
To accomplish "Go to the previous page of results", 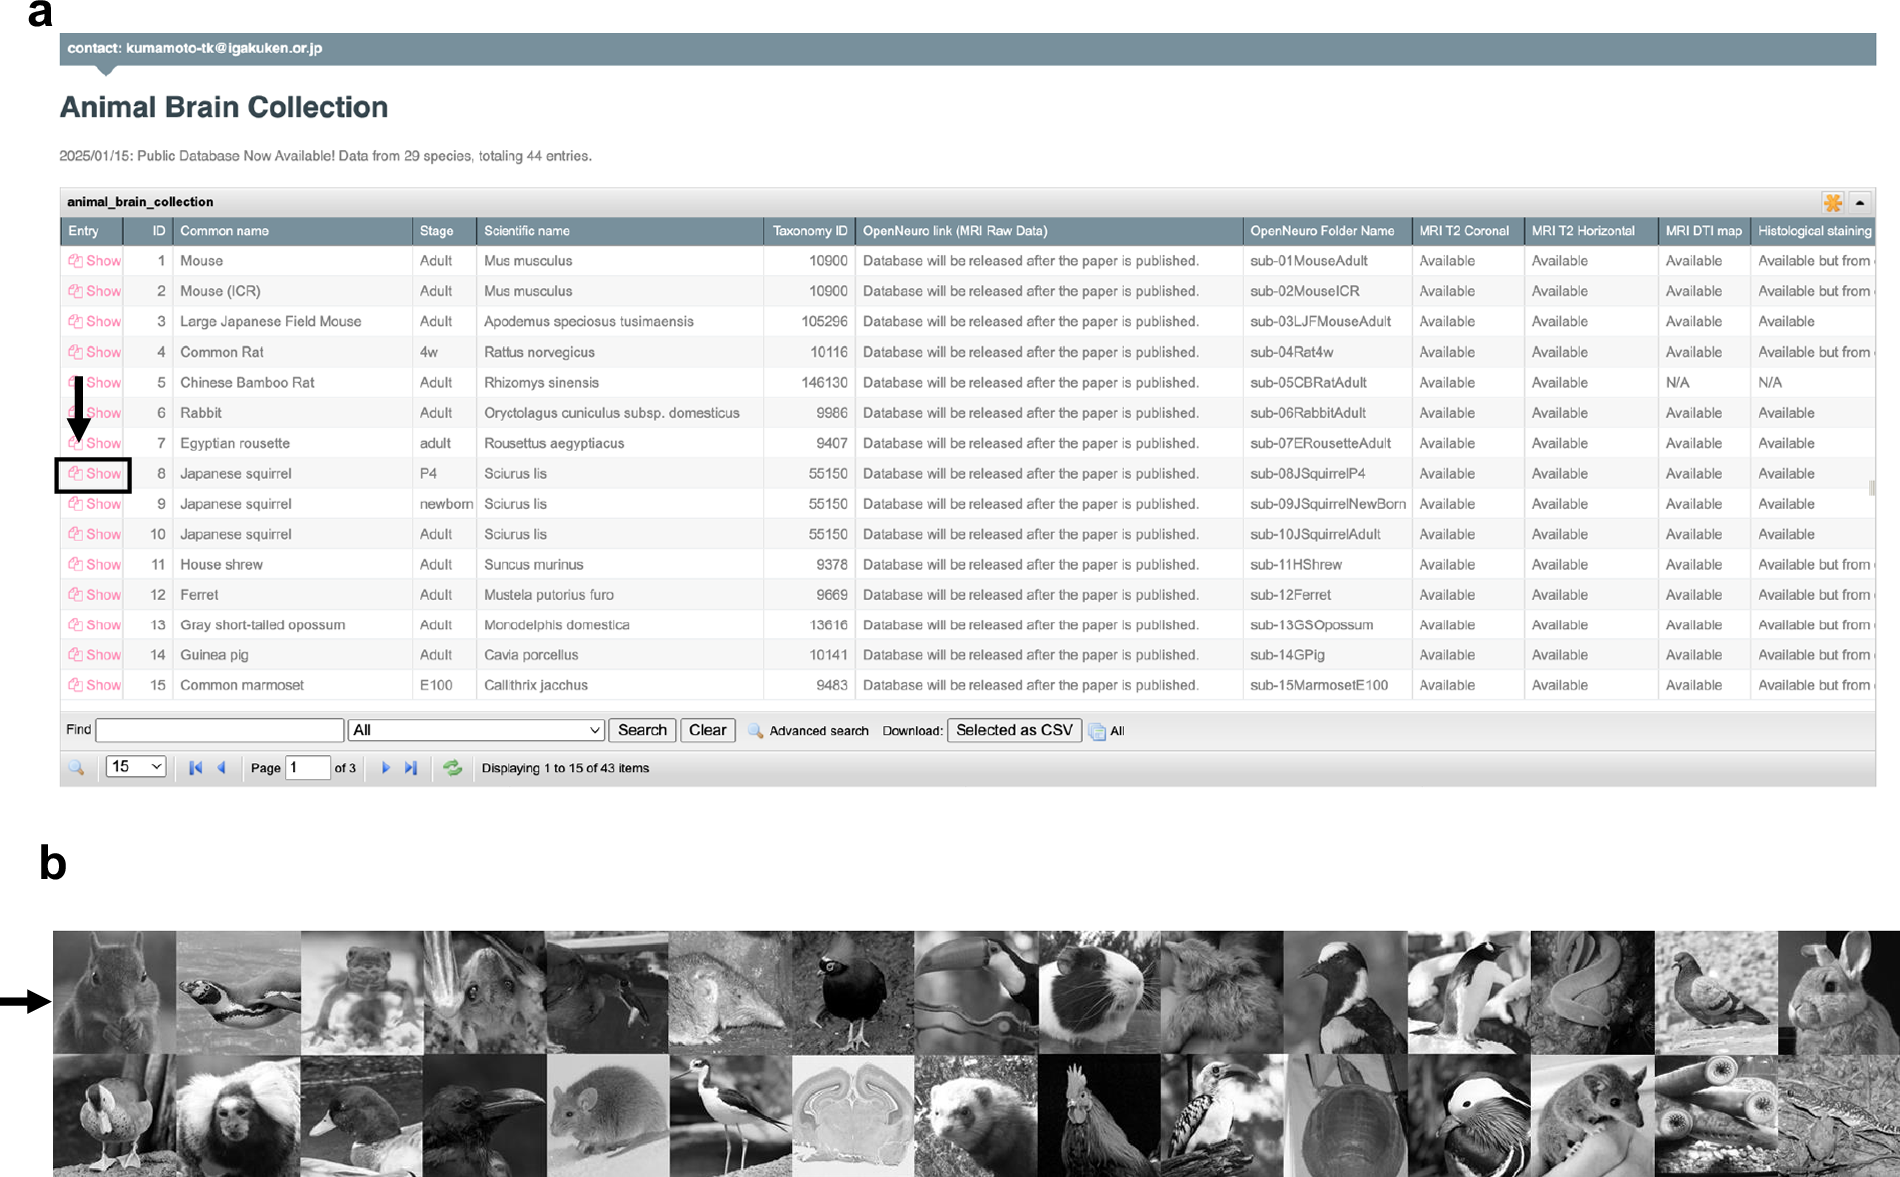I will (222, 768).
